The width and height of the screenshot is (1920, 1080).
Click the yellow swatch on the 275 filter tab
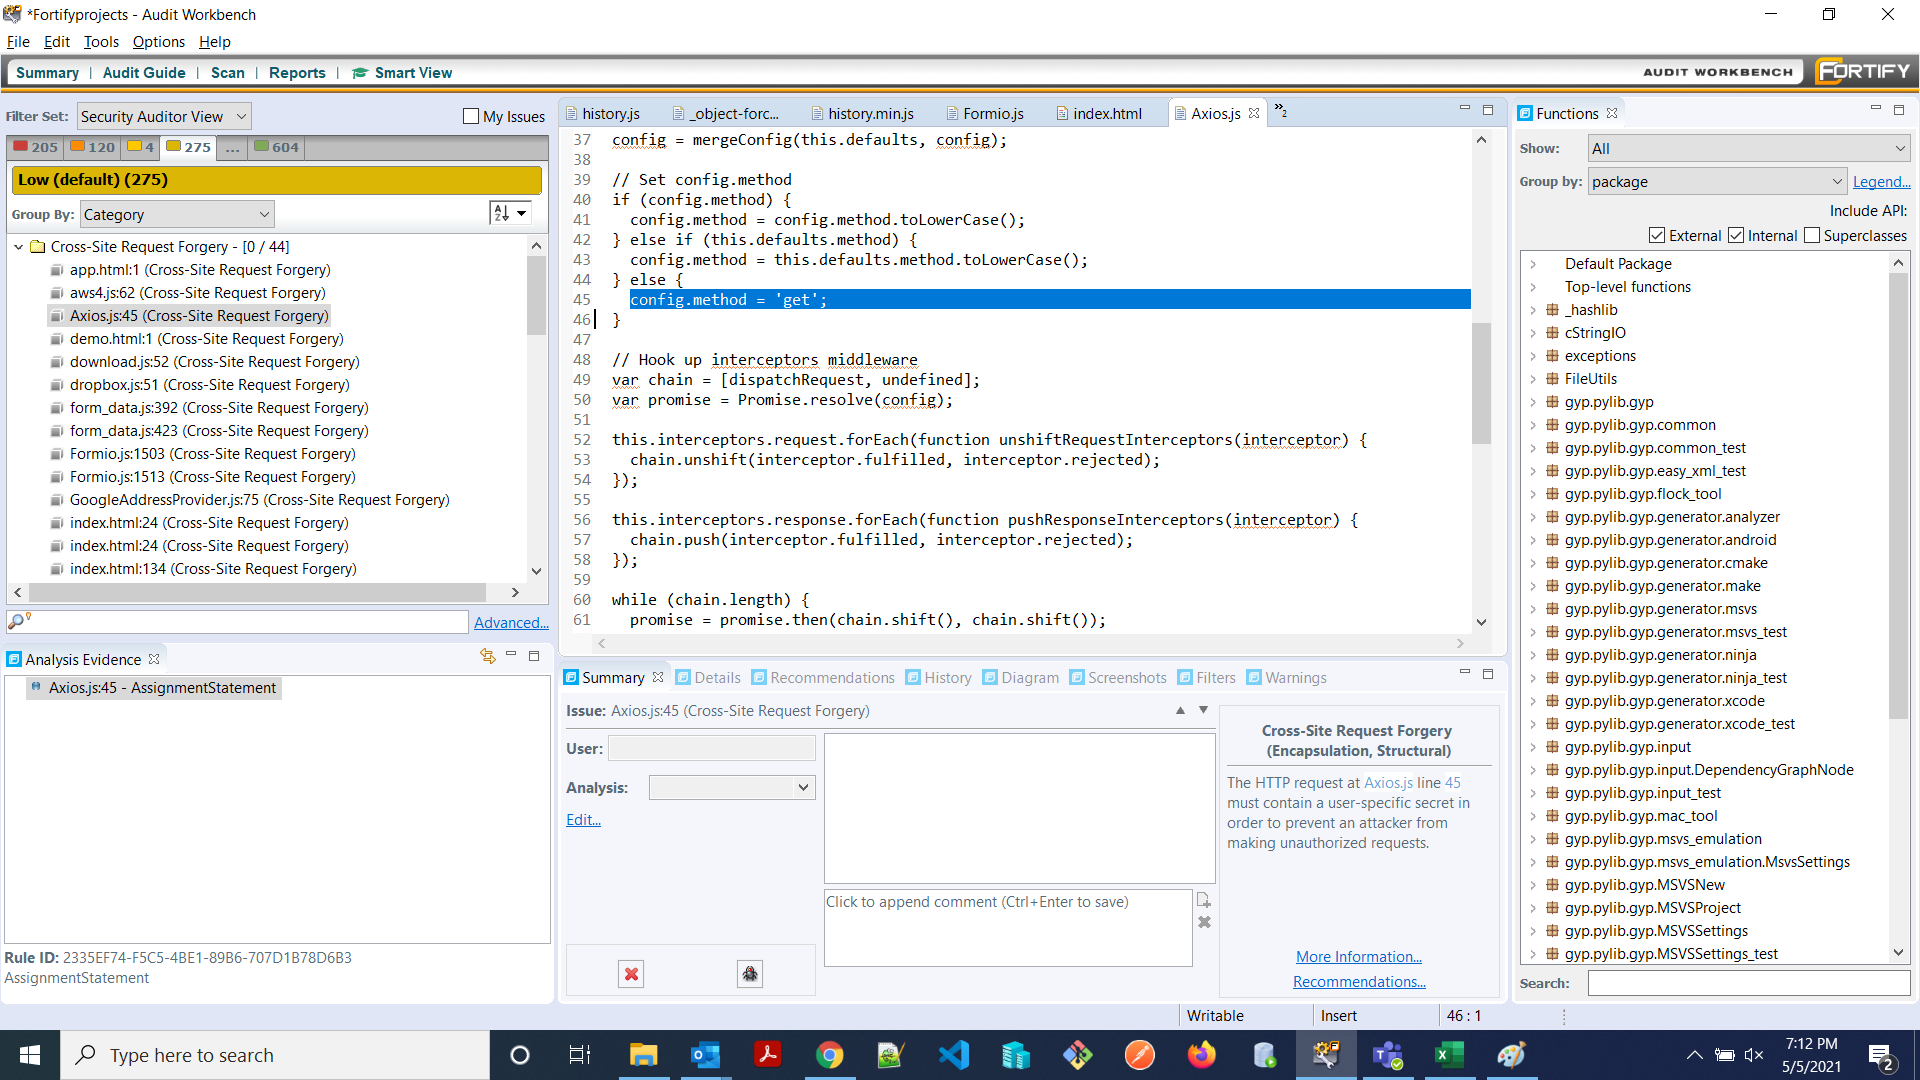[172, 147]
